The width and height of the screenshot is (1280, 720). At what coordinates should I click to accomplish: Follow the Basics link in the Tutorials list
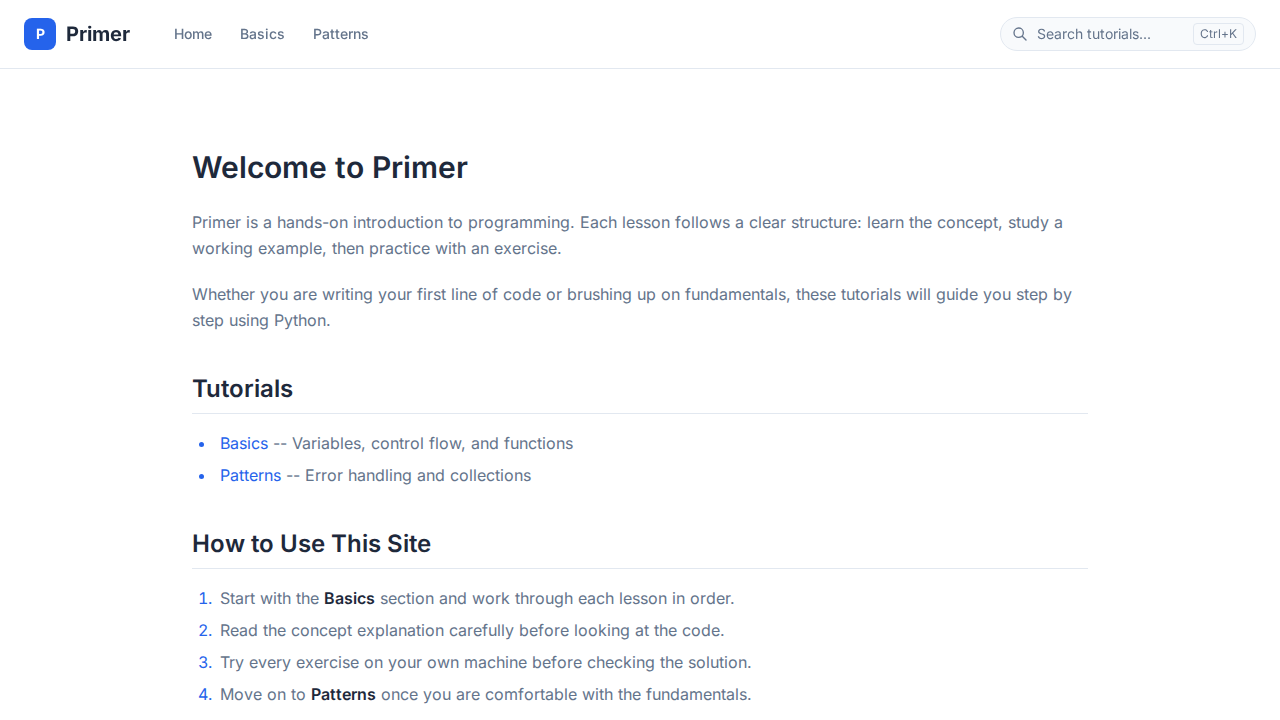click(244, 443)
